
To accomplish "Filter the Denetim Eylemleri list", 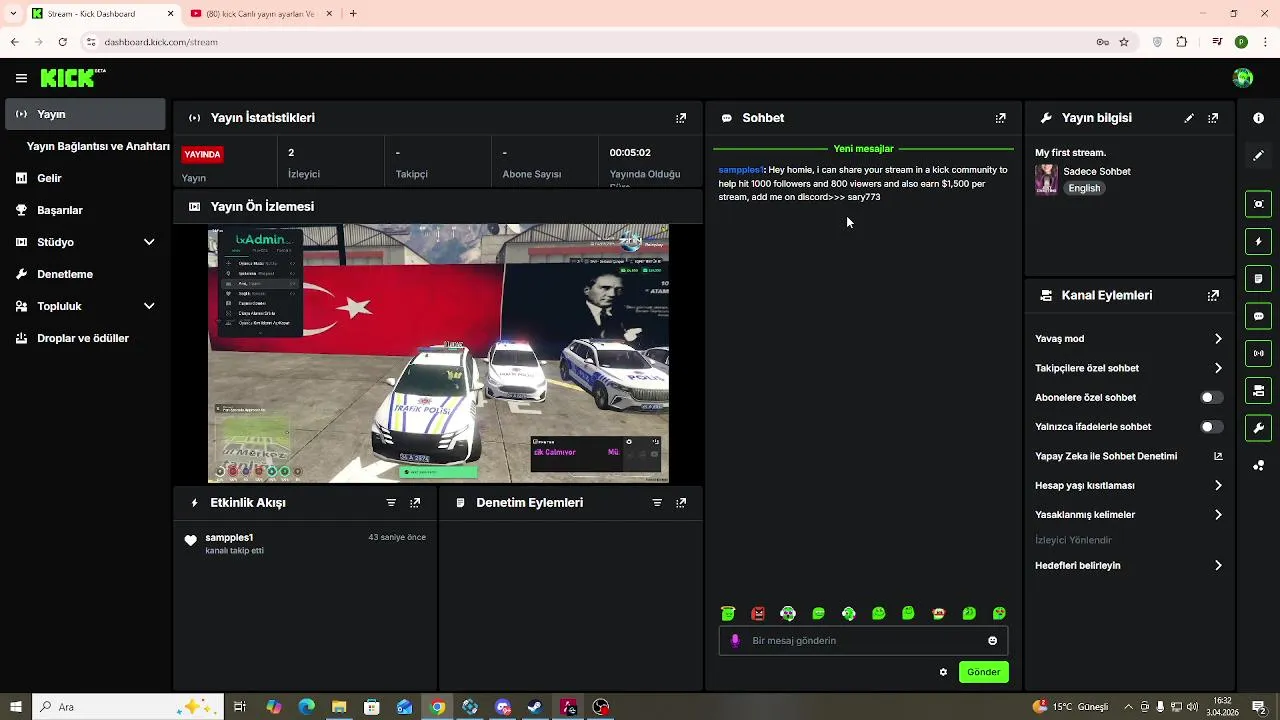I will [x=657, y=503].
